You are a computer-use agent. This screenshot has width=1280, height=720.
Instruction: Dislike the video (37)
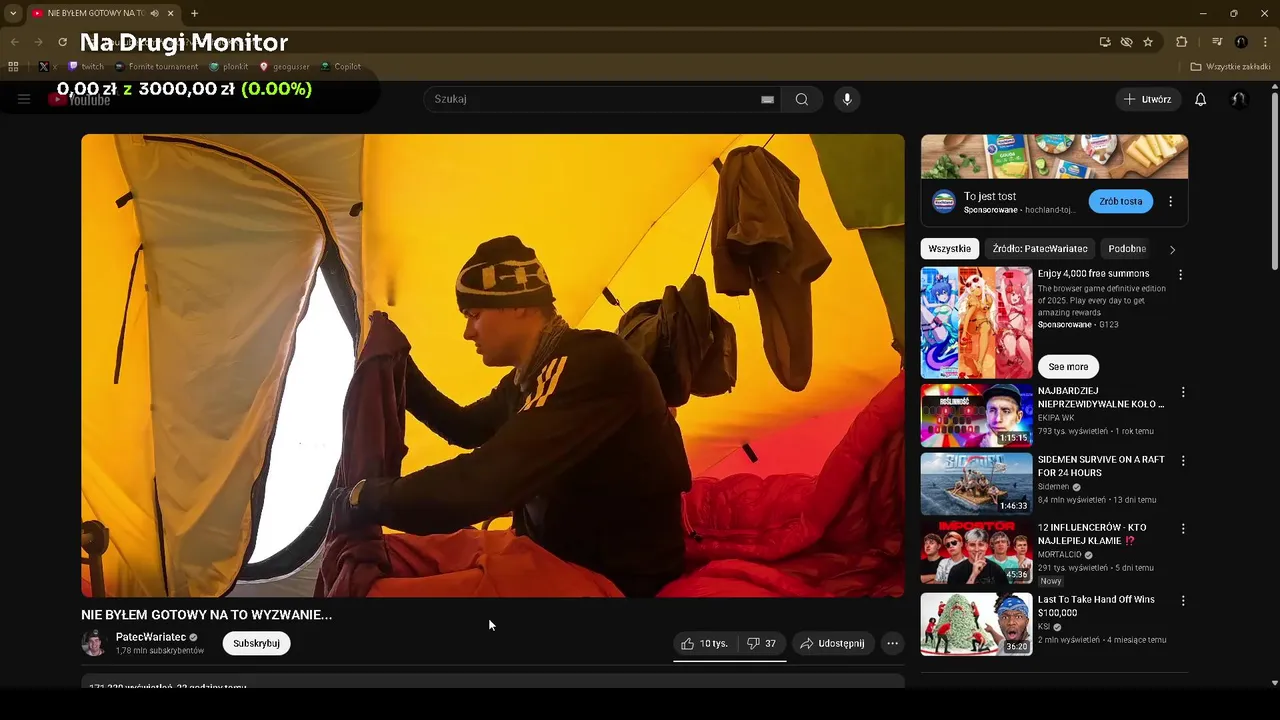pyautogui.click(x=762, y=643)
